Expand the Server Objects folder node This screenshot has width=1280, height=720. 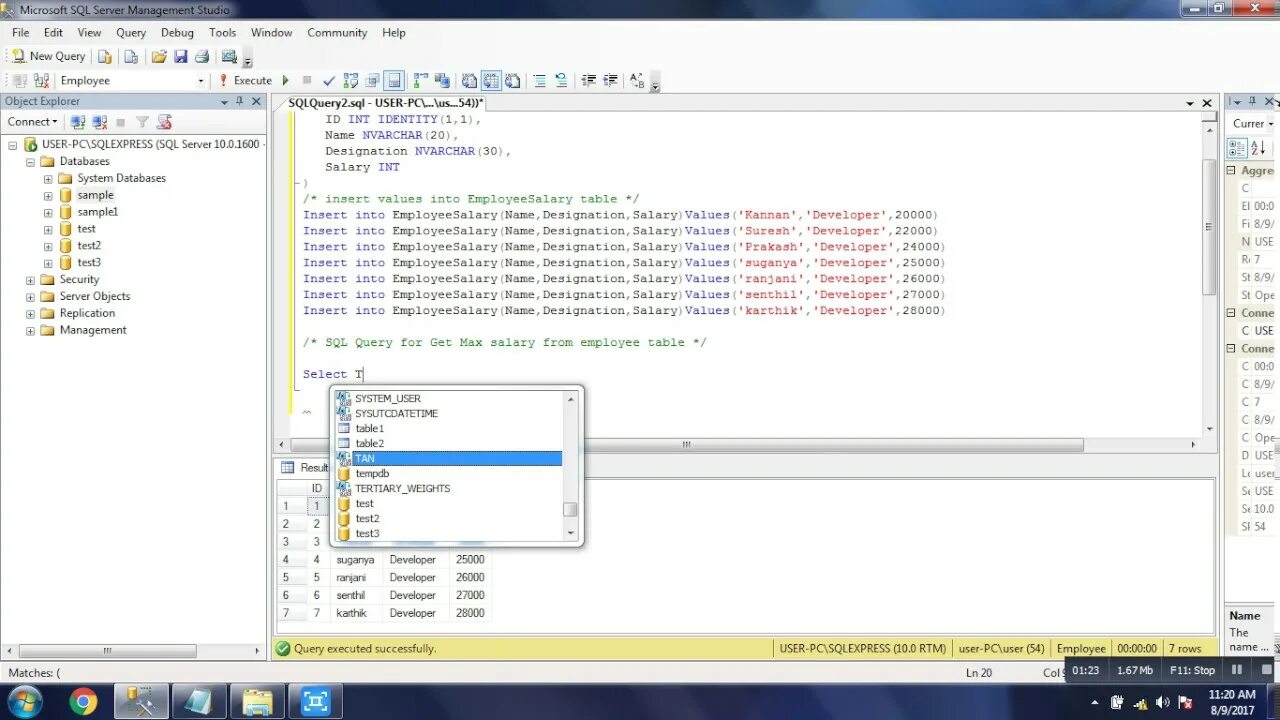(x=30, y=296)
